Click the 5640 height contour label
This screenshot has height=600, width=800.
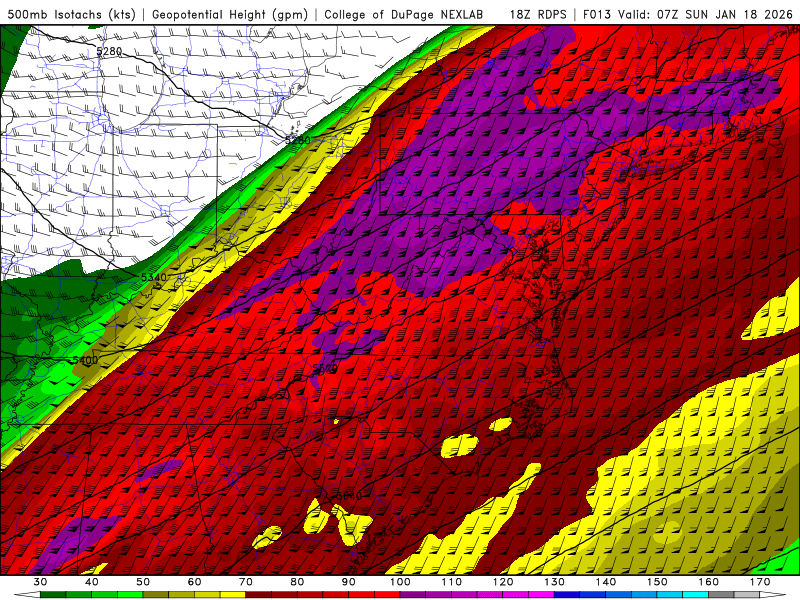click(x=349, y=495)
